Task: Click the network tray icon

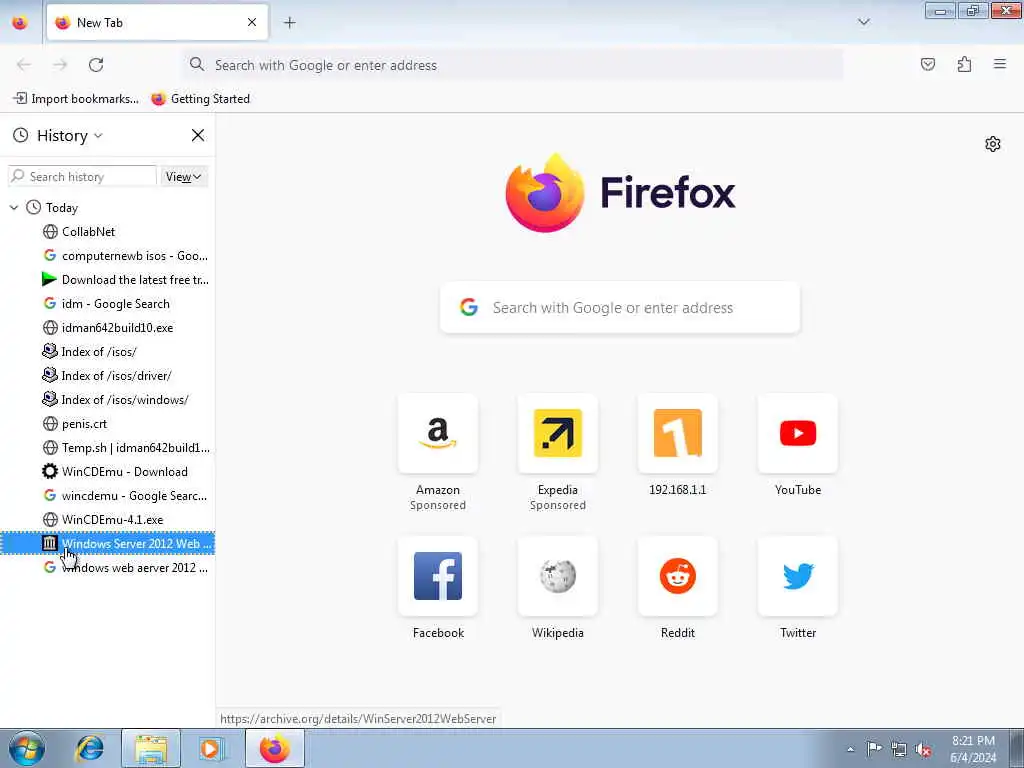Action: point(899,749)
